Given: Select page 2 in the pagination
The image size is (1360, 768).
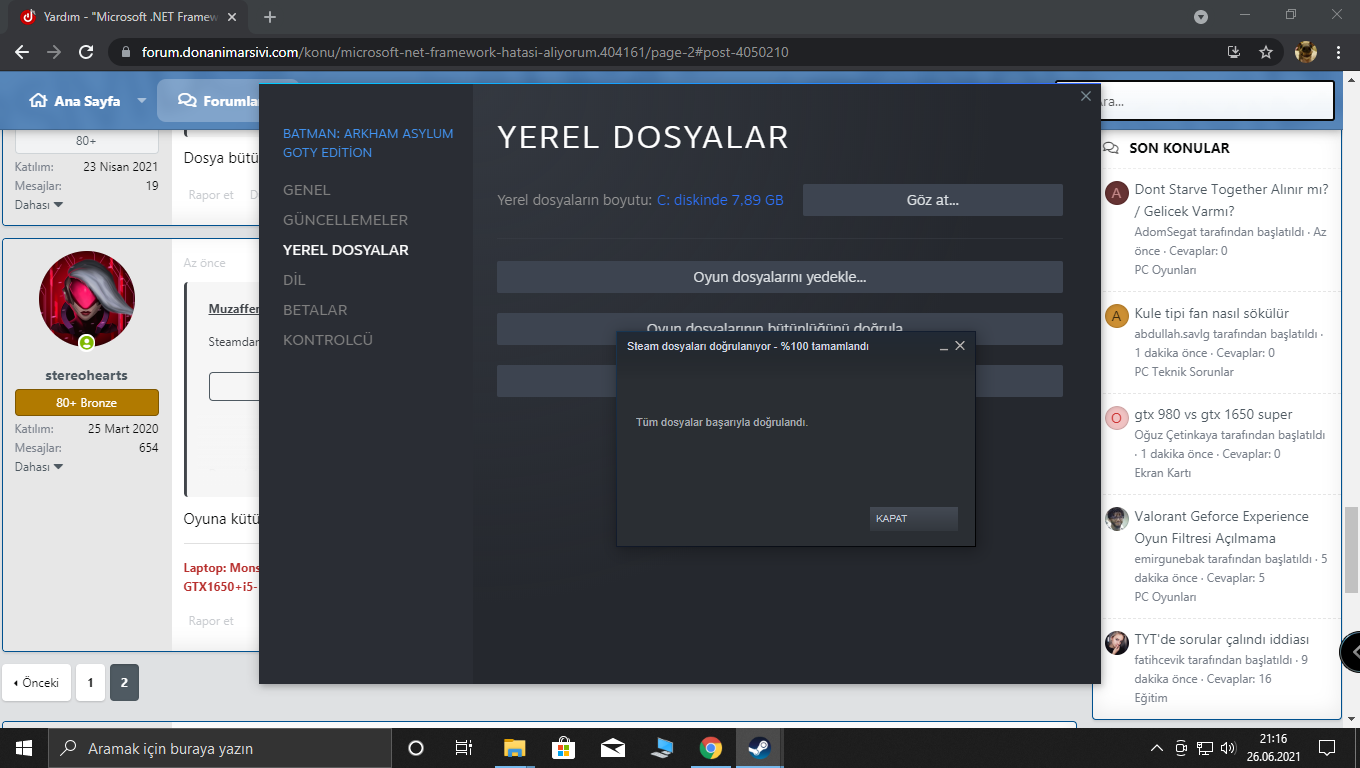Looking at the screenshot, I should (124, 683).
